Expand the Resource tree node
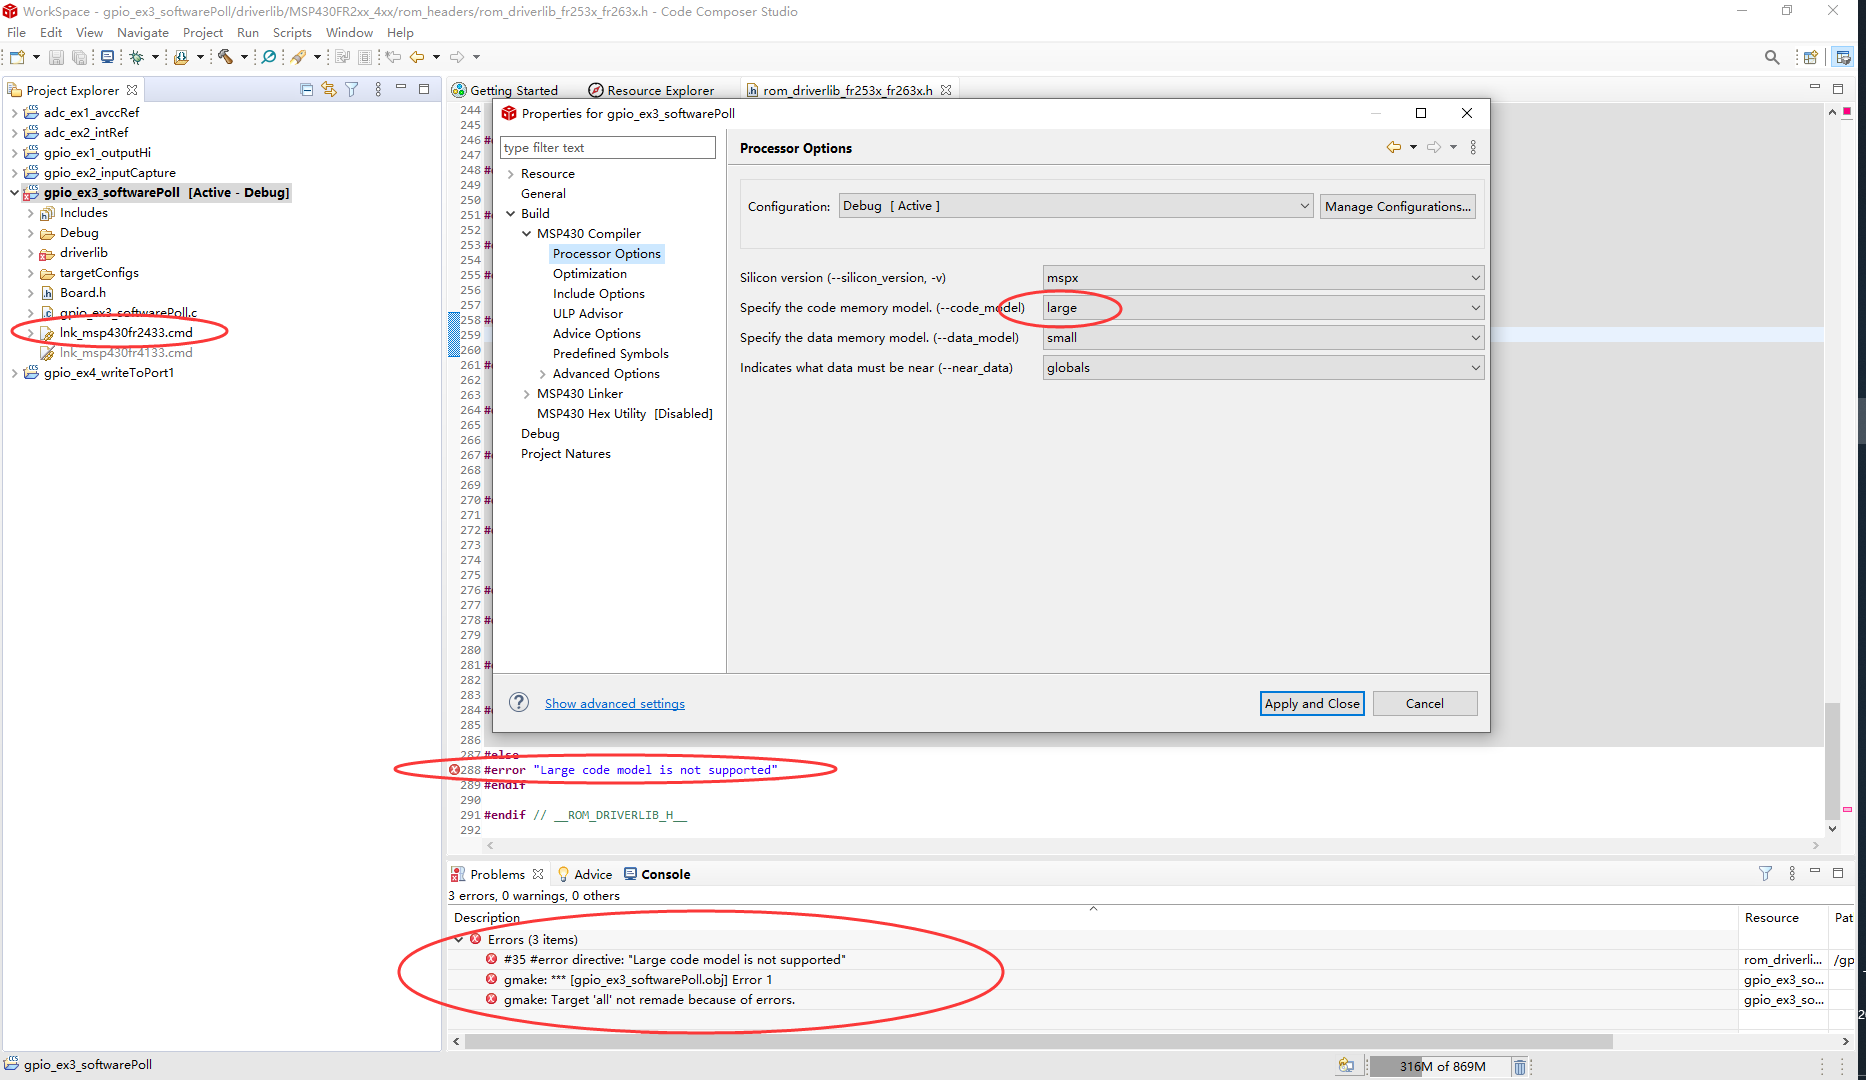Image resolution: width=1866 pixels, height=1080 pixels. click(x=511, y=174)
